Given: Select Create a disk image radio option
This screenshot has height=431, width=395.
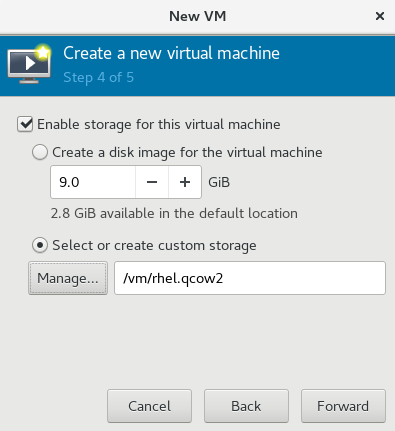Looking at the screenshot, I should click(x=40, y=152).
